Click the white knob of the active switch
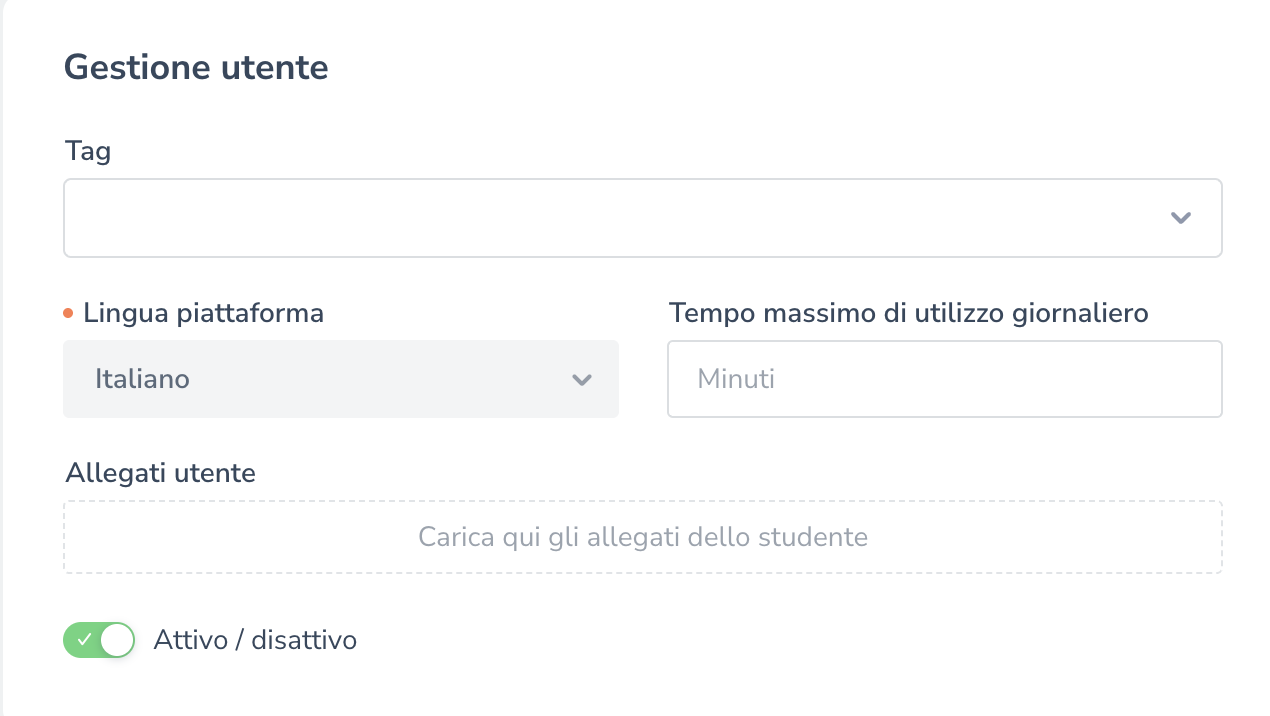The image size is (1270, 716). pos(117,640)
